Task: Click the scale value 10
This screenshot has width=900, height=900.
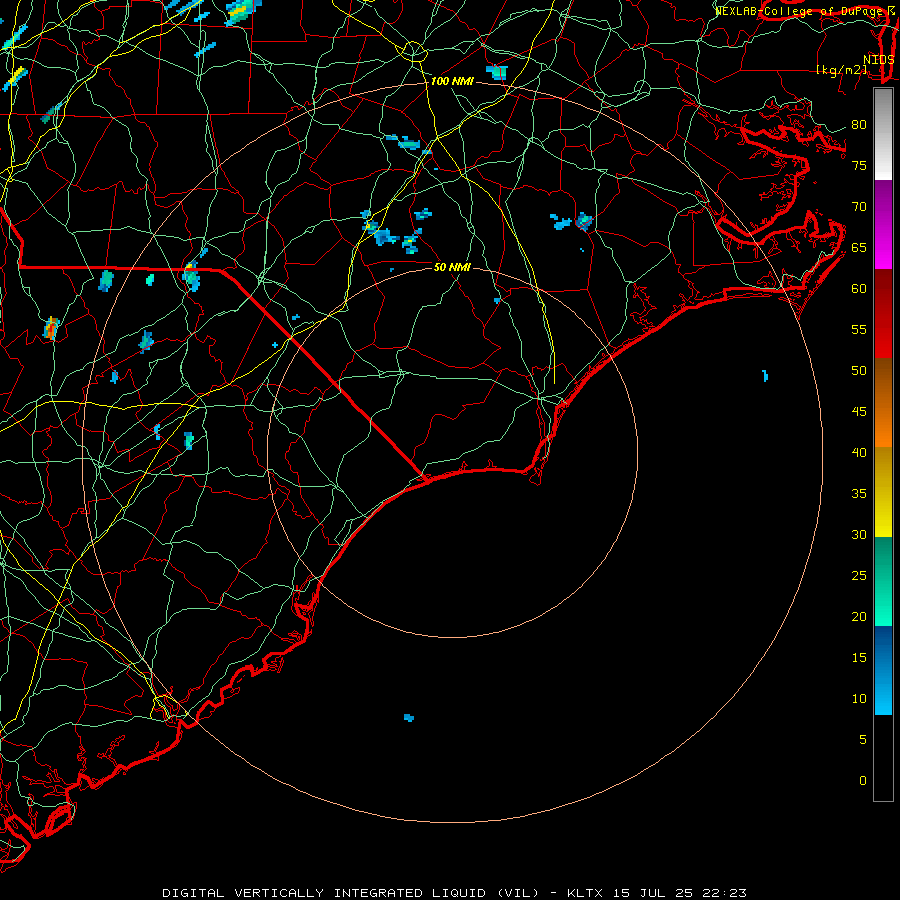Action: coord(859,699)
